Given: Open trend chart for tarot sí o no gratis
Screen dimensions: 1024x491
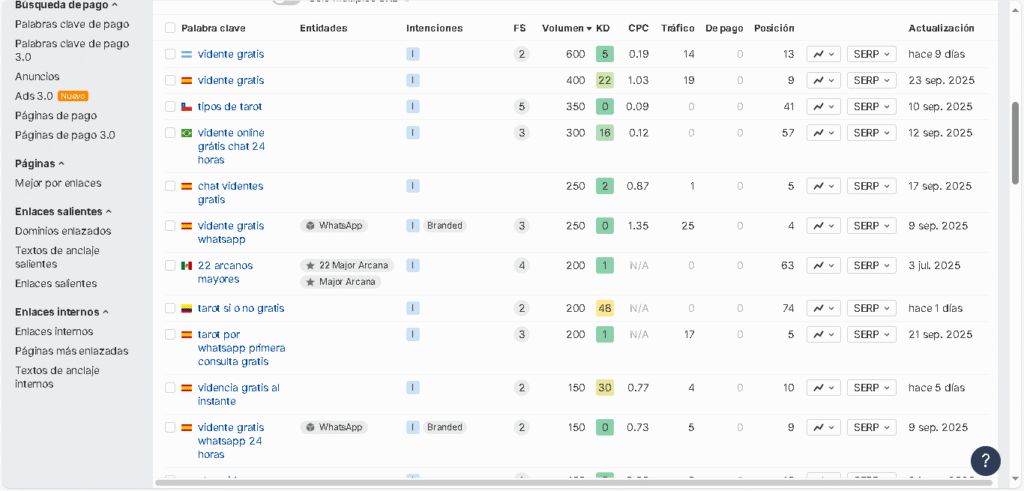Looking at the screenshot, I should (x=823, y=309).
